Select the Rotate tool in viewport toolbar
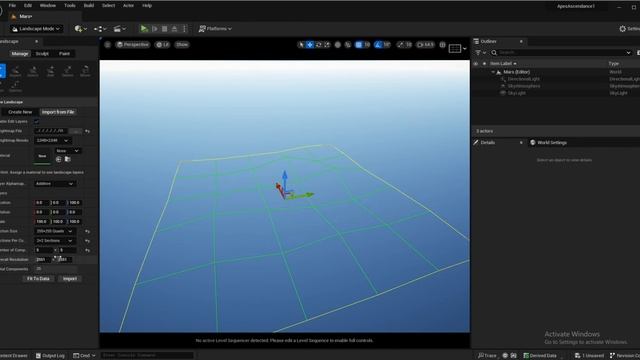 [x=318, y=44]
